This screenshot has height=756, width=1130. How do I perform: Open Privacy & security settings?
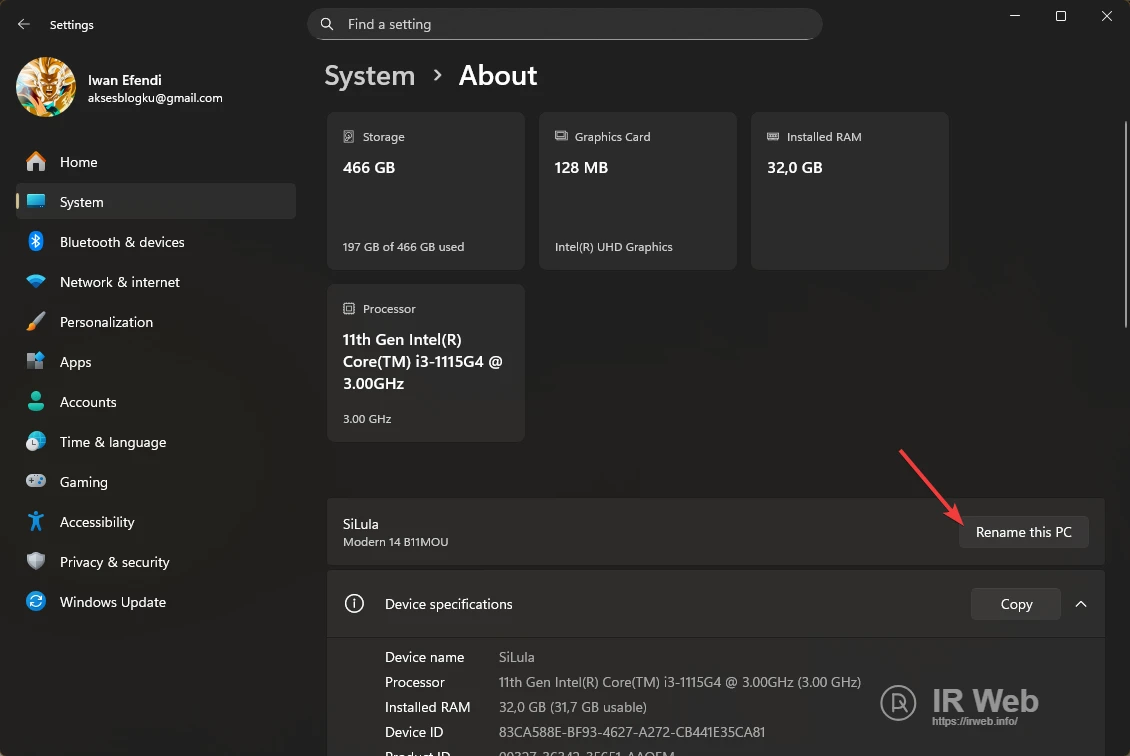pyautogui.click(x=156, y=561)
